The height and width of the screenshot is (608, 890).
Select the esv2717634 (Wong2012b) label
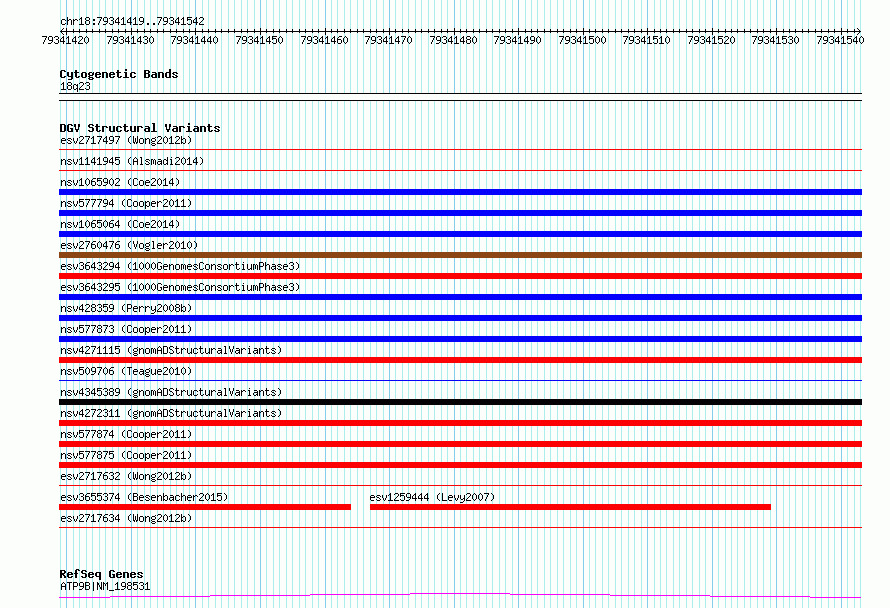point(126,518)
